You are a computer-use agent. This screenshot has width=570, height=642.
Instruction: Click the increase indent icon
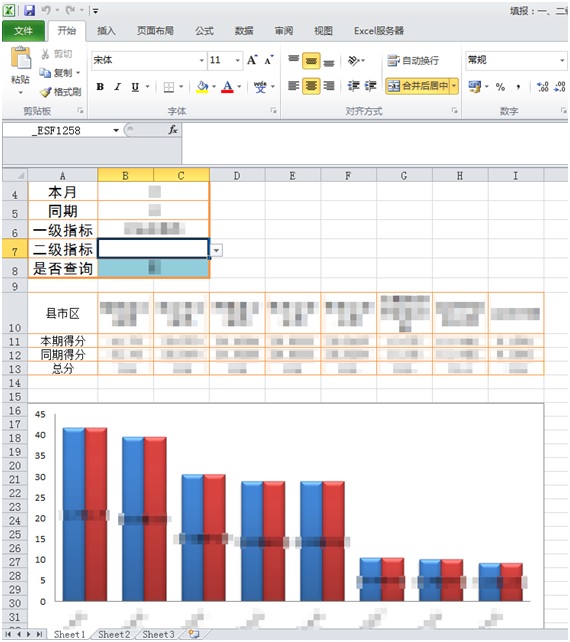[370, 86]
